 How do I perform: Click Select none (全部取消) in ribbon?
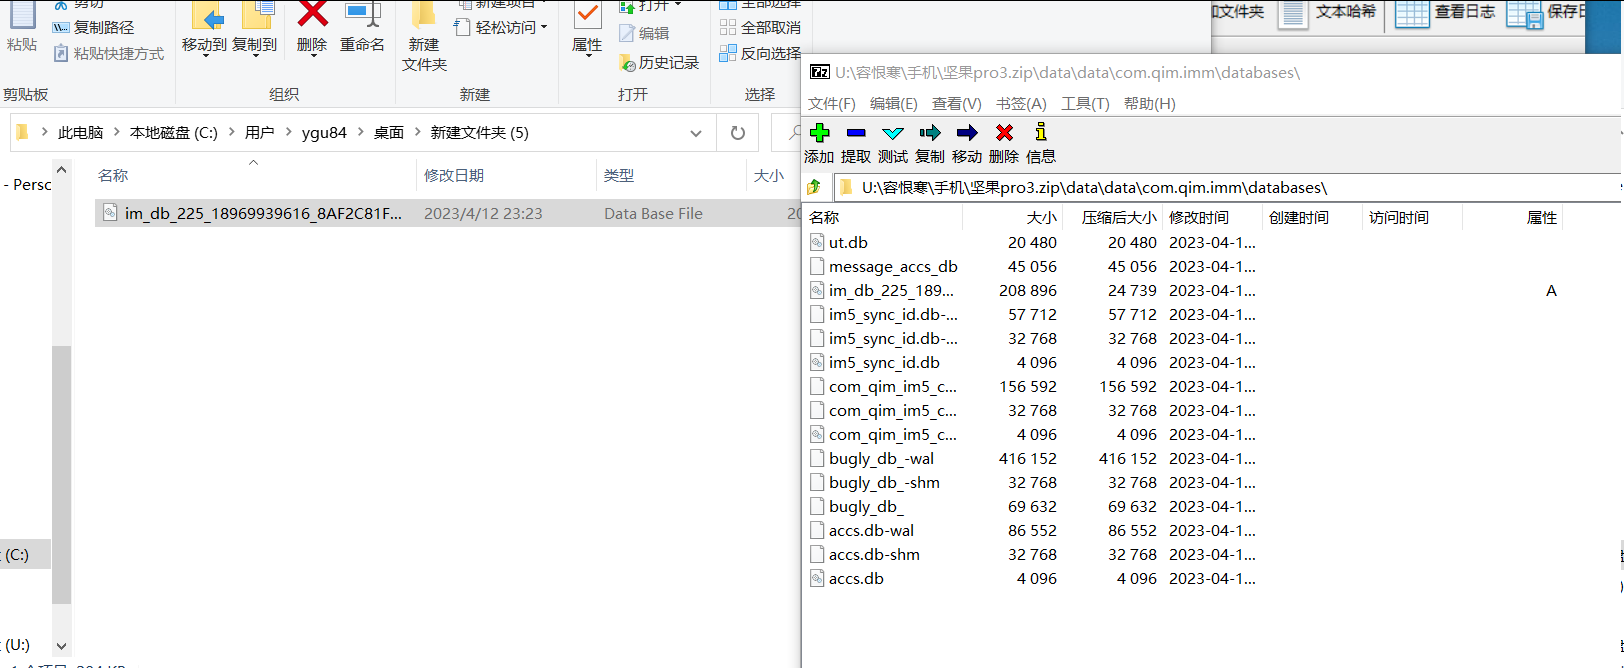pos(761,28)
